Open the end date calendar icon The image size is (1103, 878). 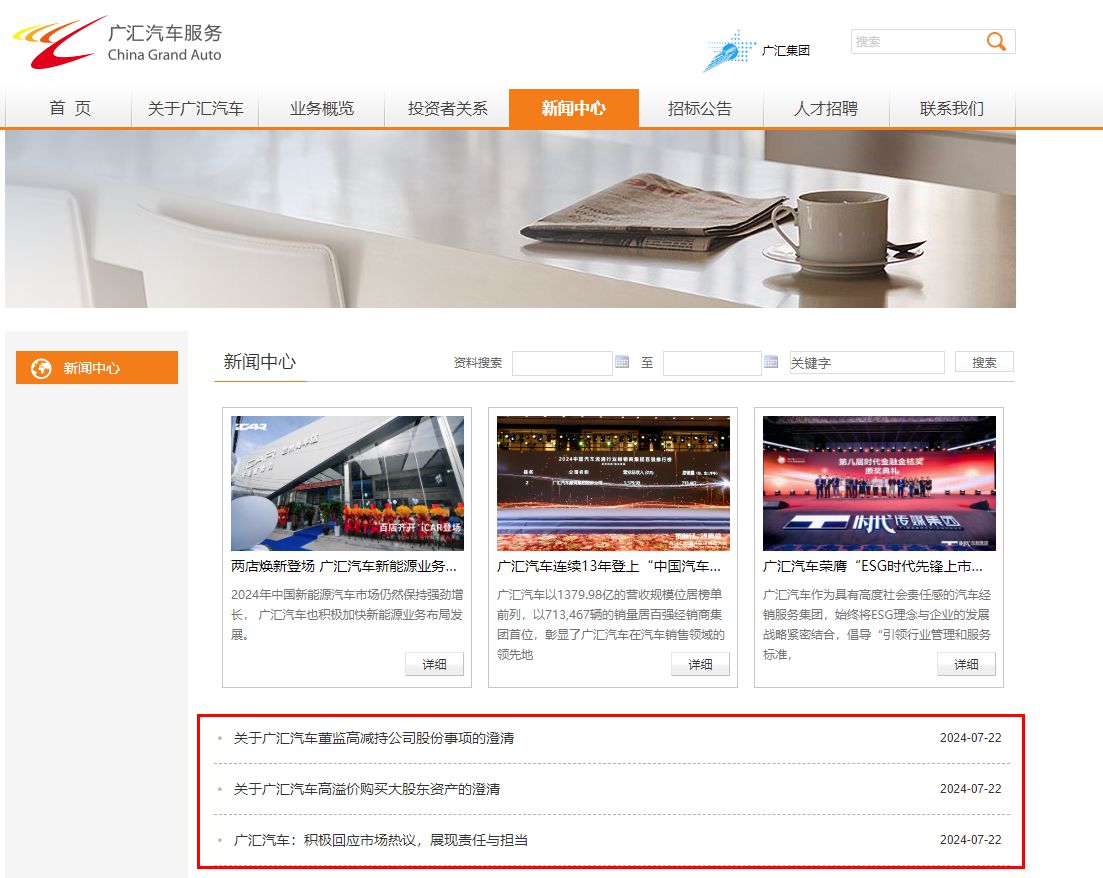771,362
